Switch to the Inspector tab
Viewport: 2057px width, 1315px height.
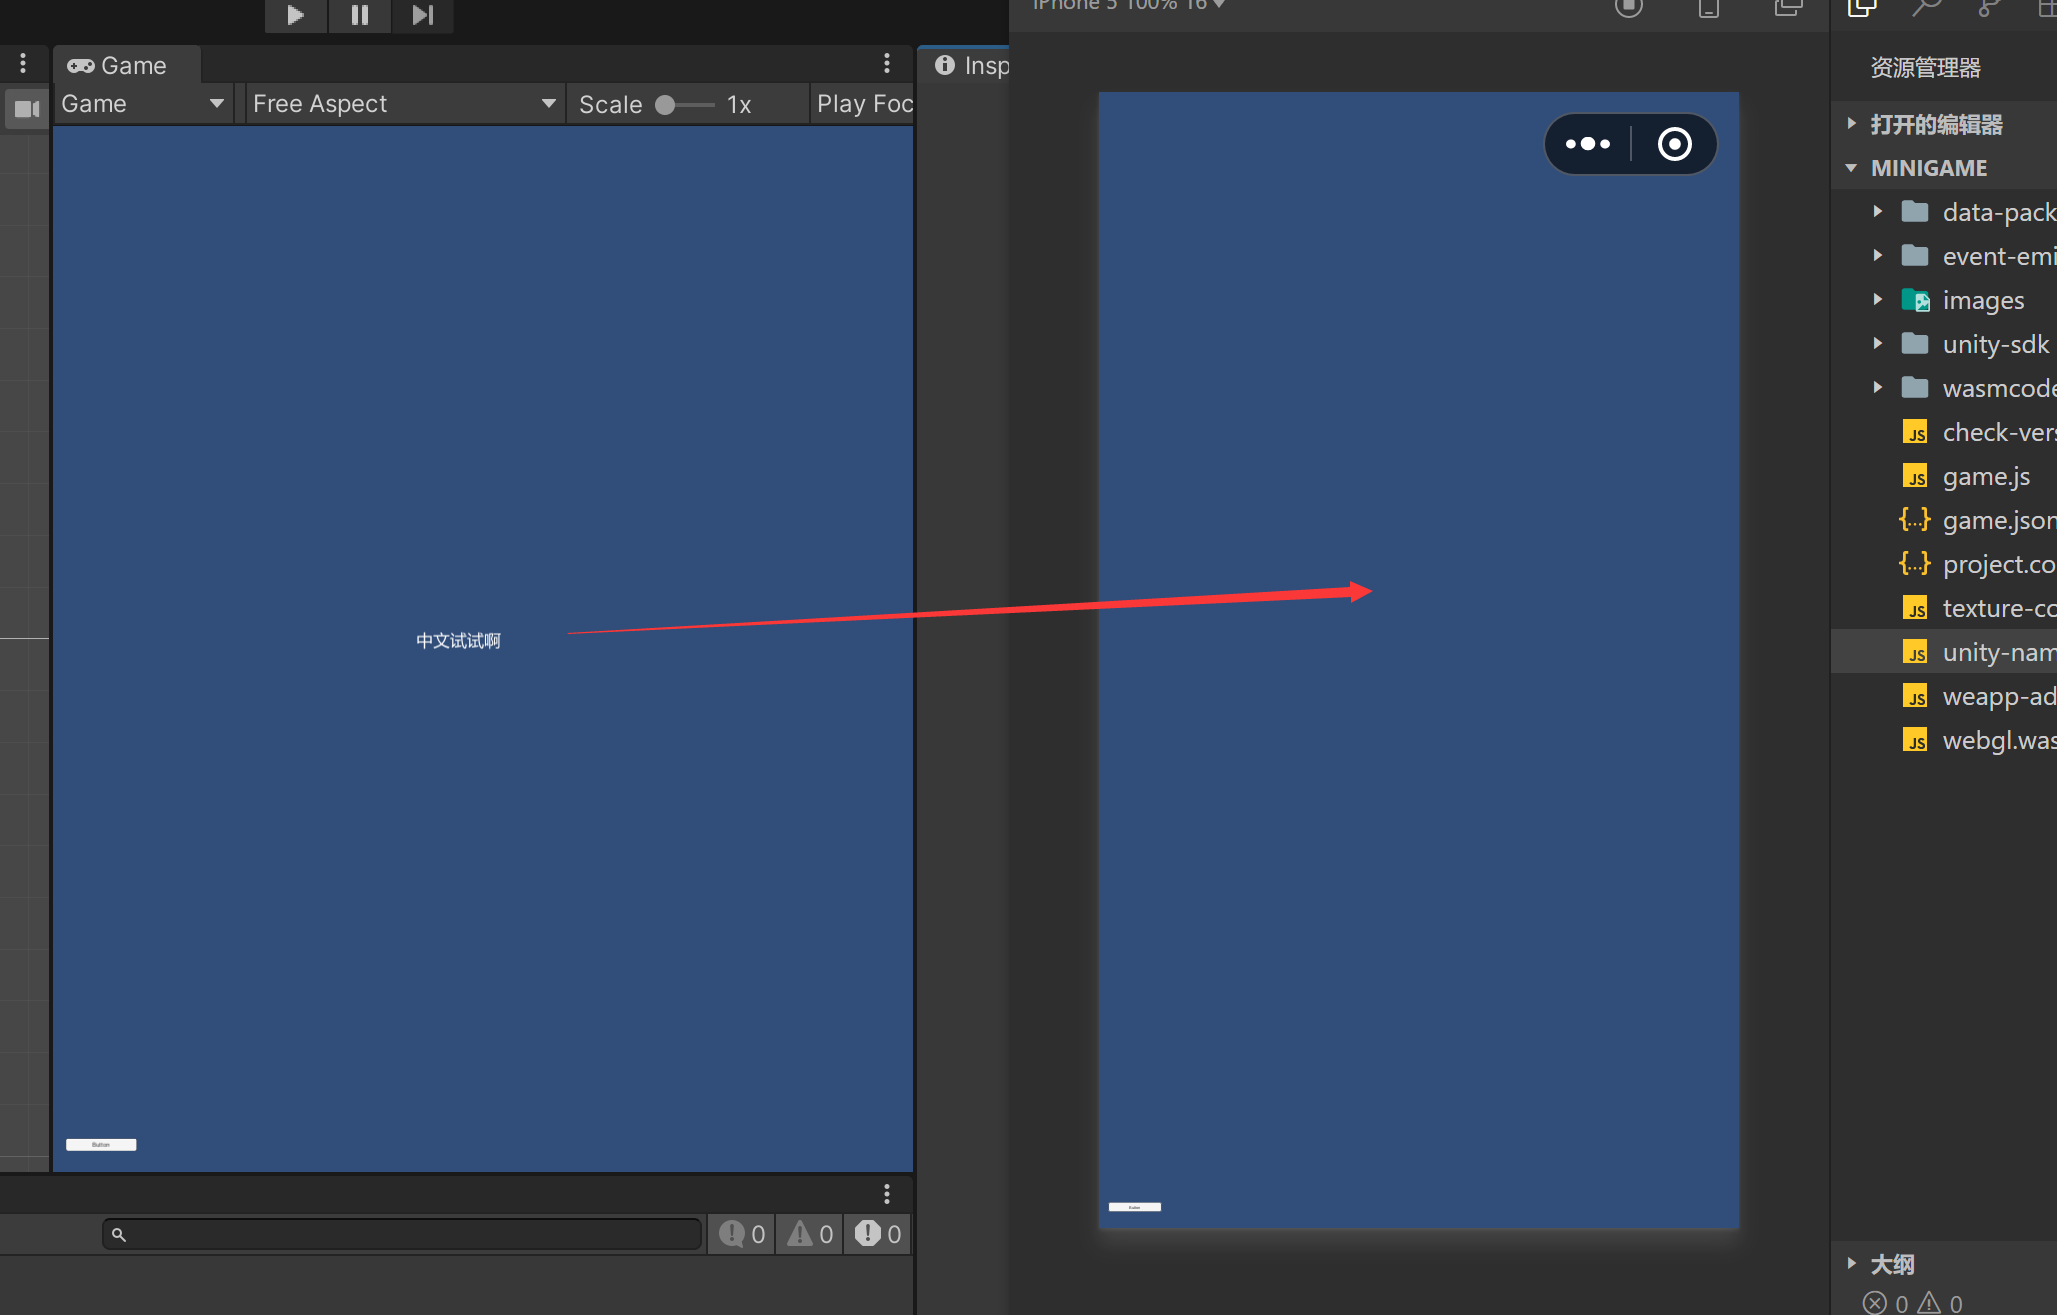coord(971,66)
